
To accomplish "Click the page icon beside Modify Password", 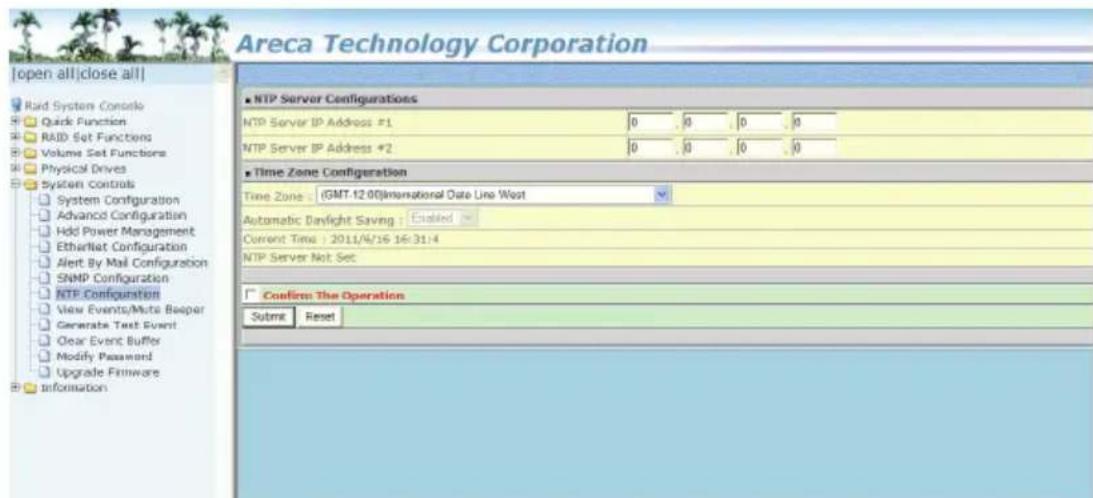I will tap(45, 356).
